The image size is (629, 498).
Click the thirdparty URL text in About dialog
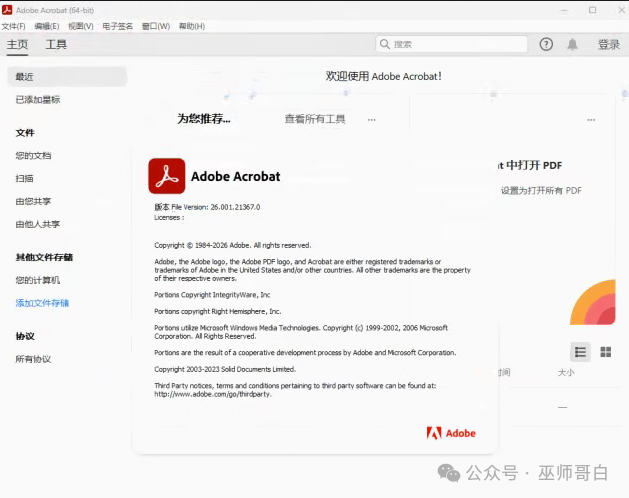tap(213, 394)
